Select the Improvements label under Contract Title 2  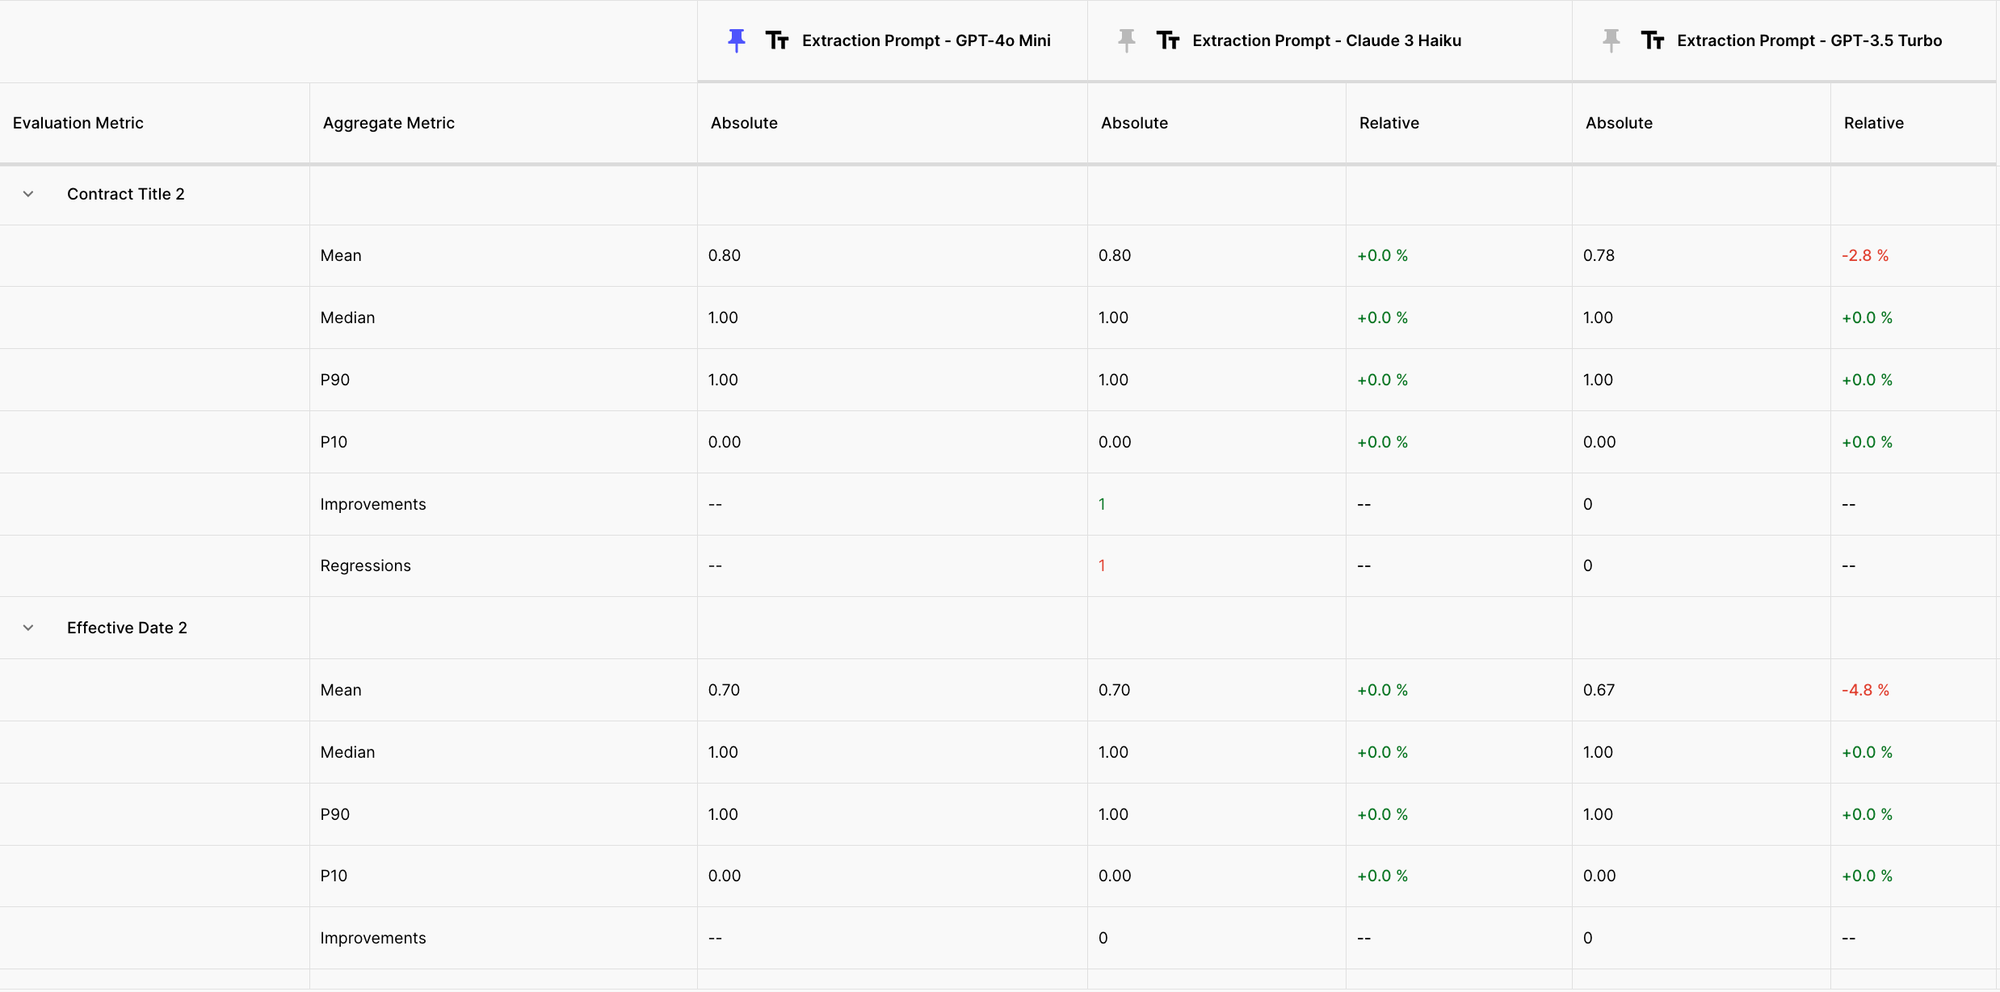click(x=373, y=504)
